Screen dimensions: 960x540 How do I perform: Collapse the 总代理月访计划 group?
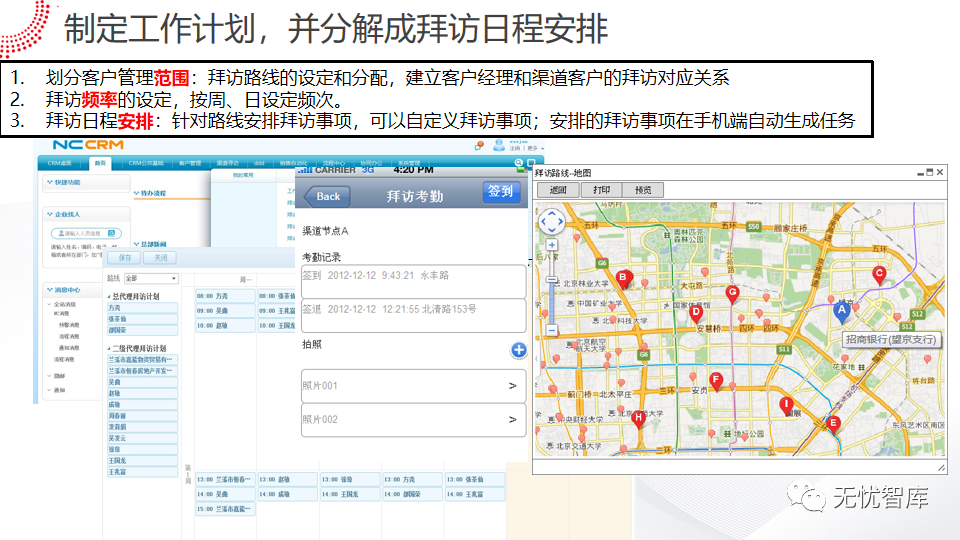coord(110,296)
